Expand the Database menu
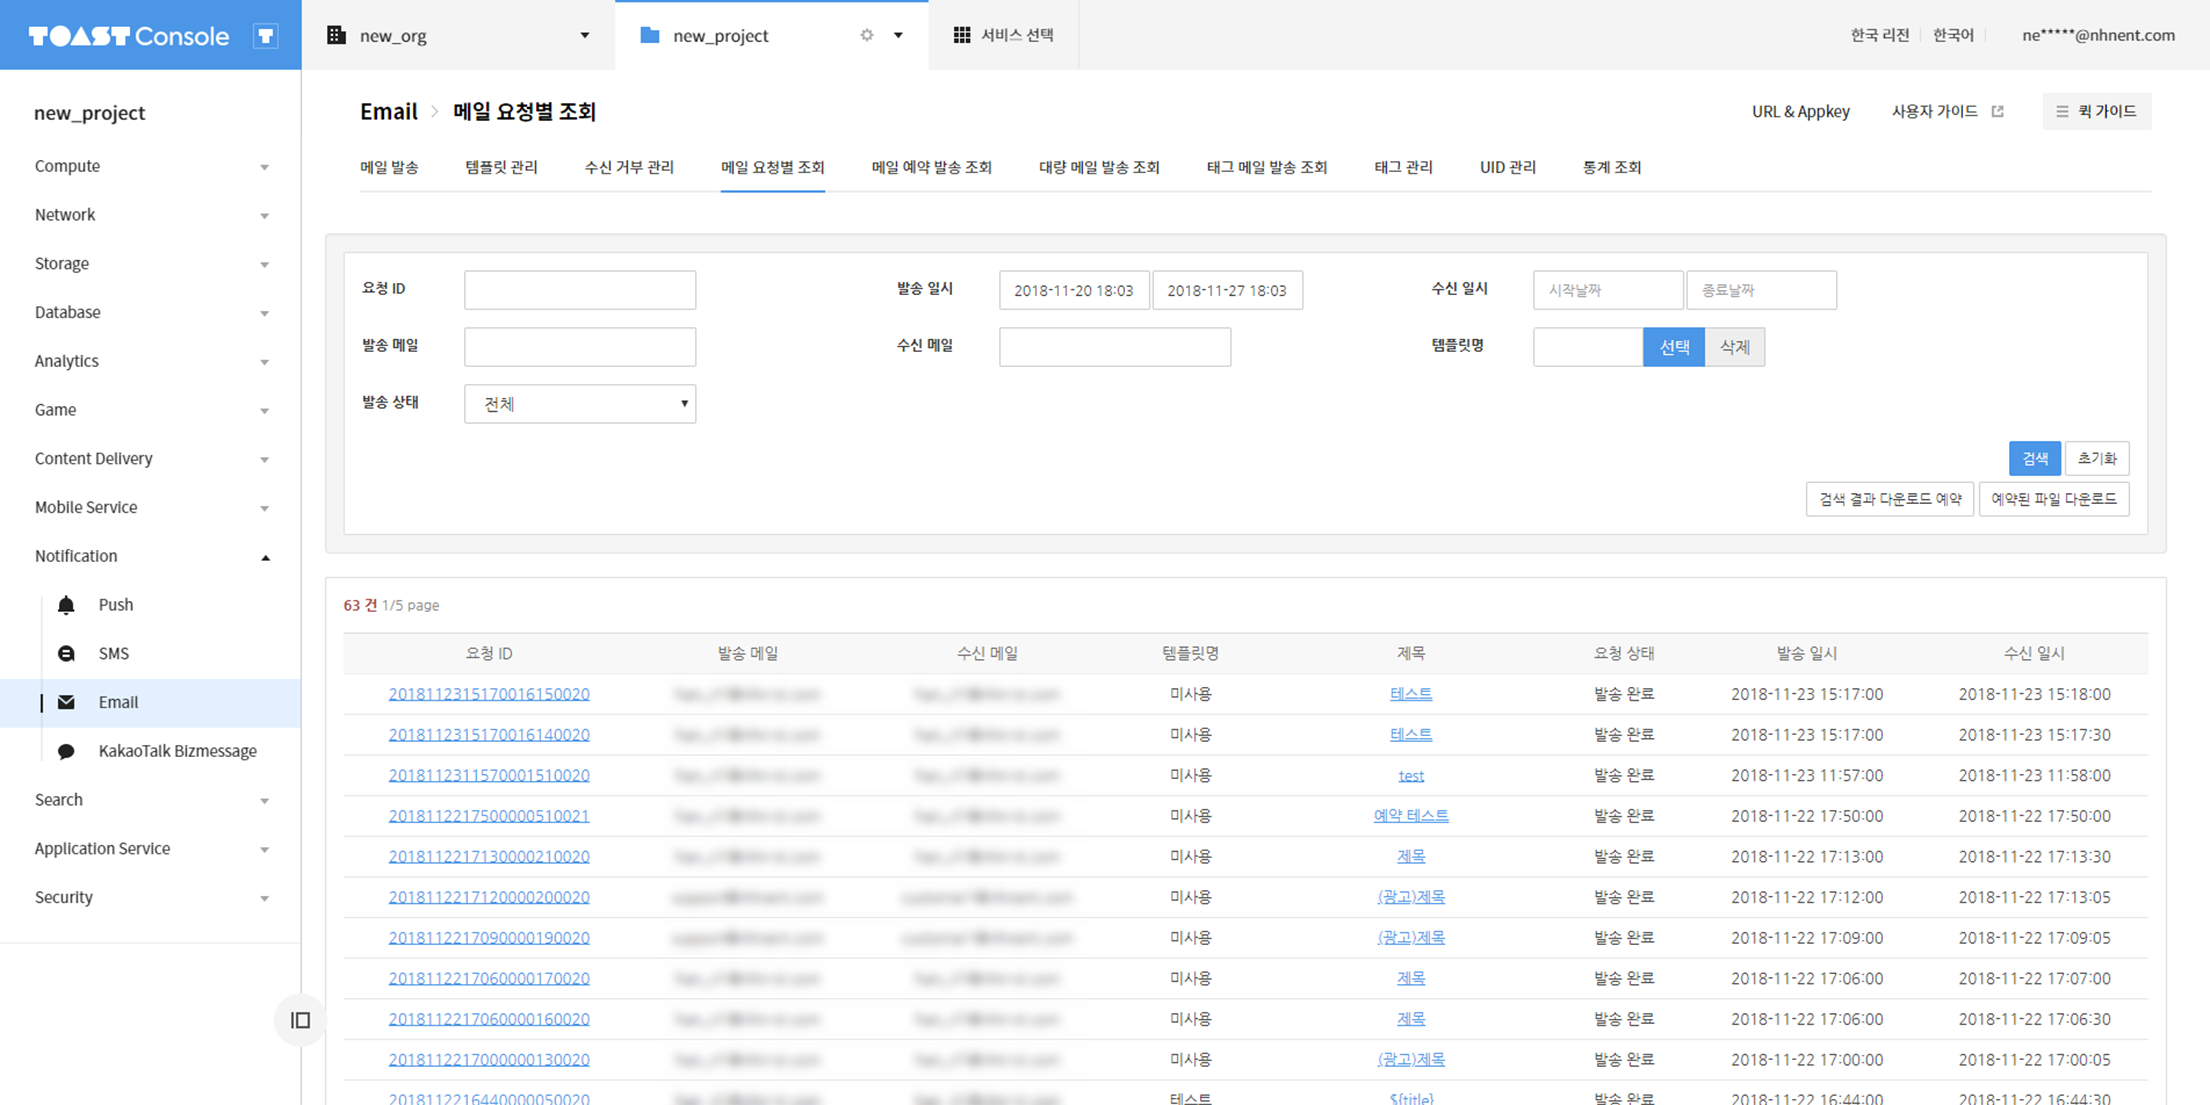Image resolution: width=2210 pixels, height=1105 pixels. click(150, 312)
